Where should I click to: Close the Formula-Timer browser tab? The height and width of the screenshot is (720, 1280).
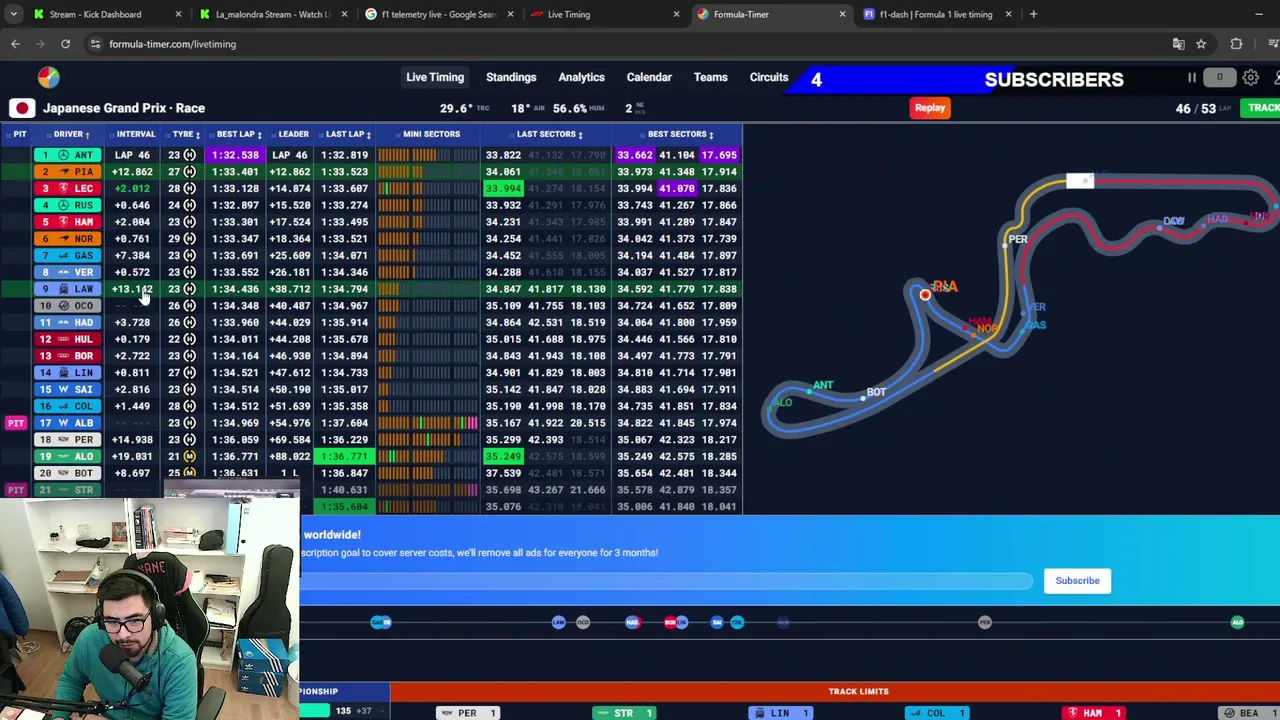(x=842, y=14)
